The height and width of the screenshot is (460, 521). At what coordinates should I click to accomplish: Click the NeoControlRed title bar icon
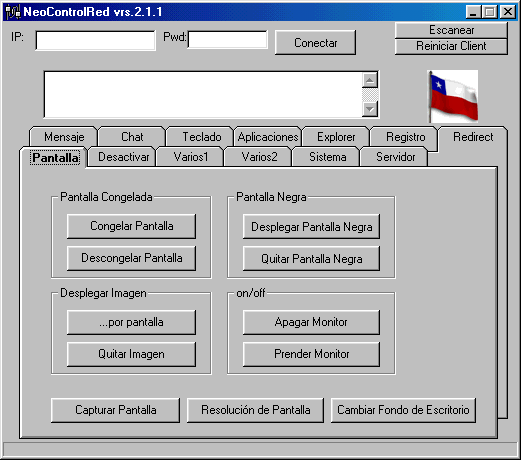(13, 12)
